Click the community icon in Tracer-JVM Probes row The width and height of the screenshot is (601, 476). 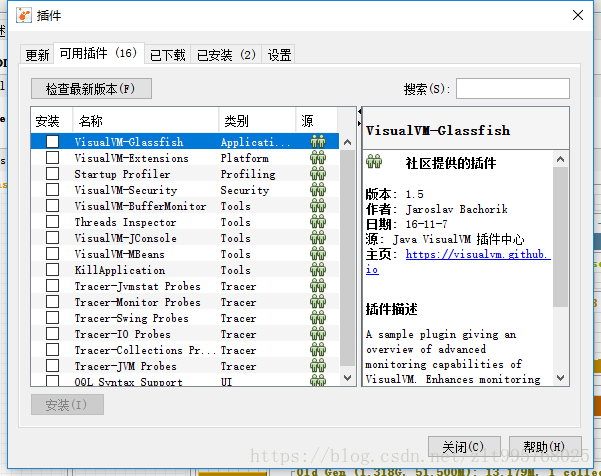[318, 366]
